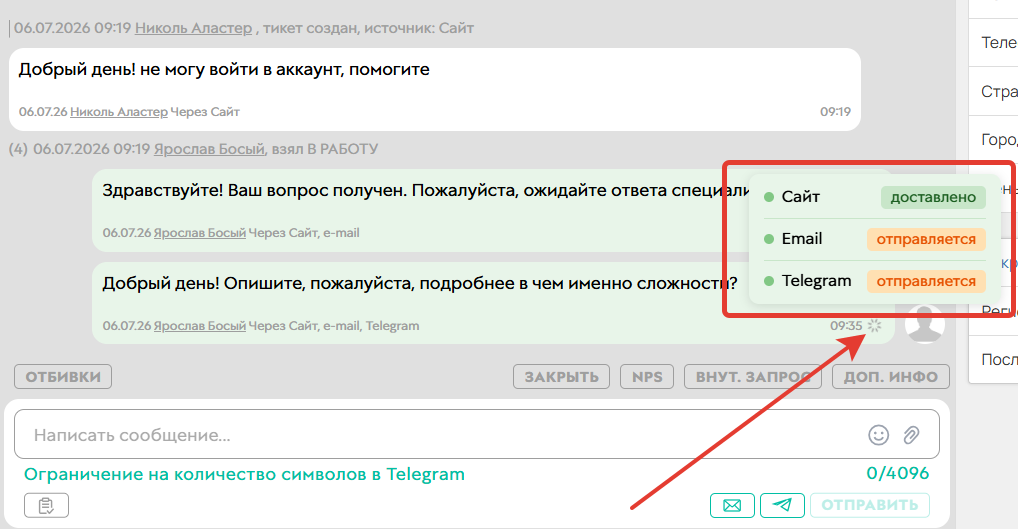This screenshot has height=529, width=1018.
Task: Click the 09:19 timestamp of first message
Action: point(835,112)
